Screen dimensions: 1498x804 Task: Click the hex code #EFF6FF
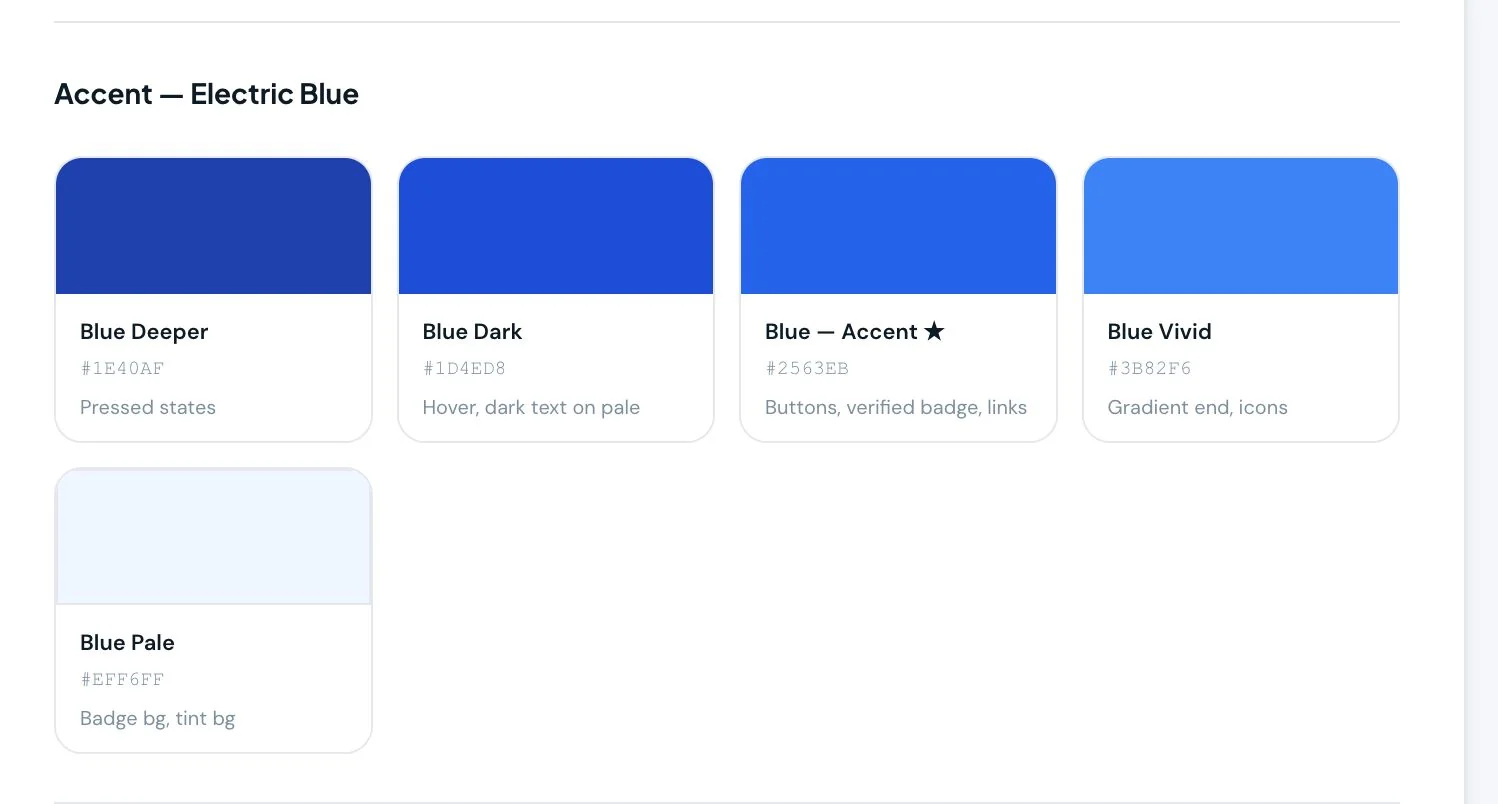point(122,680)
